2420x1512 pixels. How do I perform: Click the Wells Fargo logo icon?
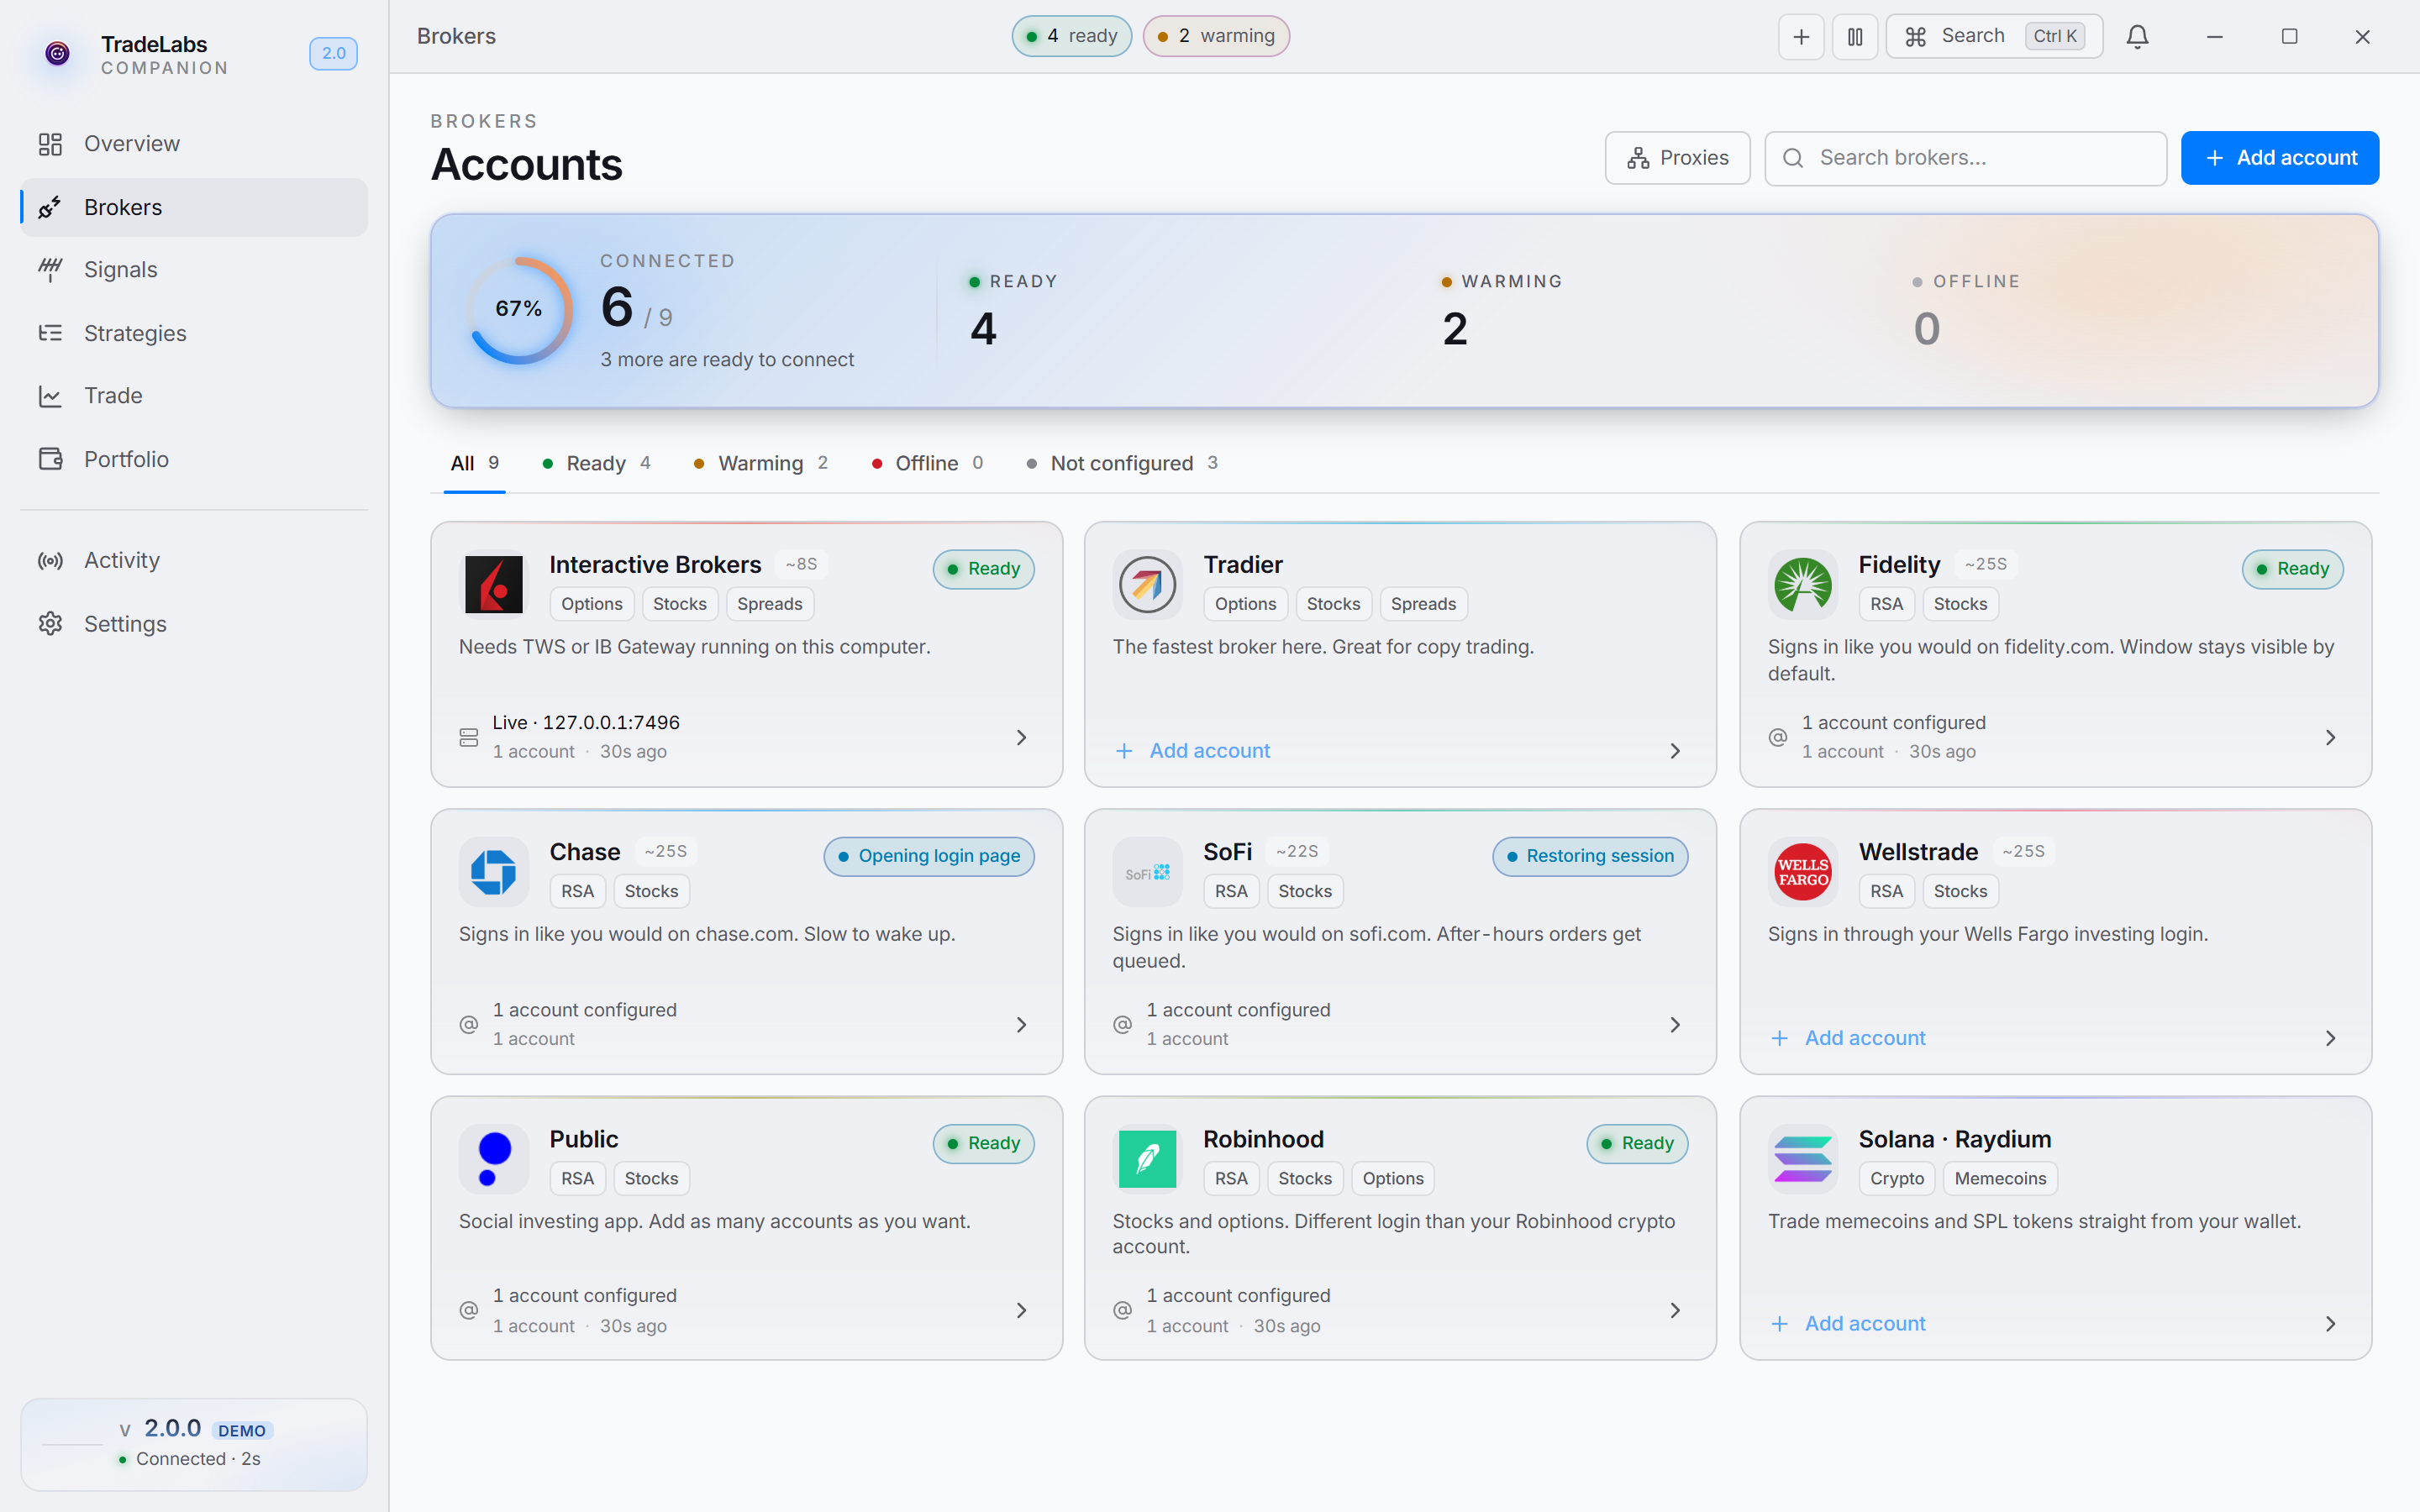click(1803, 872)
